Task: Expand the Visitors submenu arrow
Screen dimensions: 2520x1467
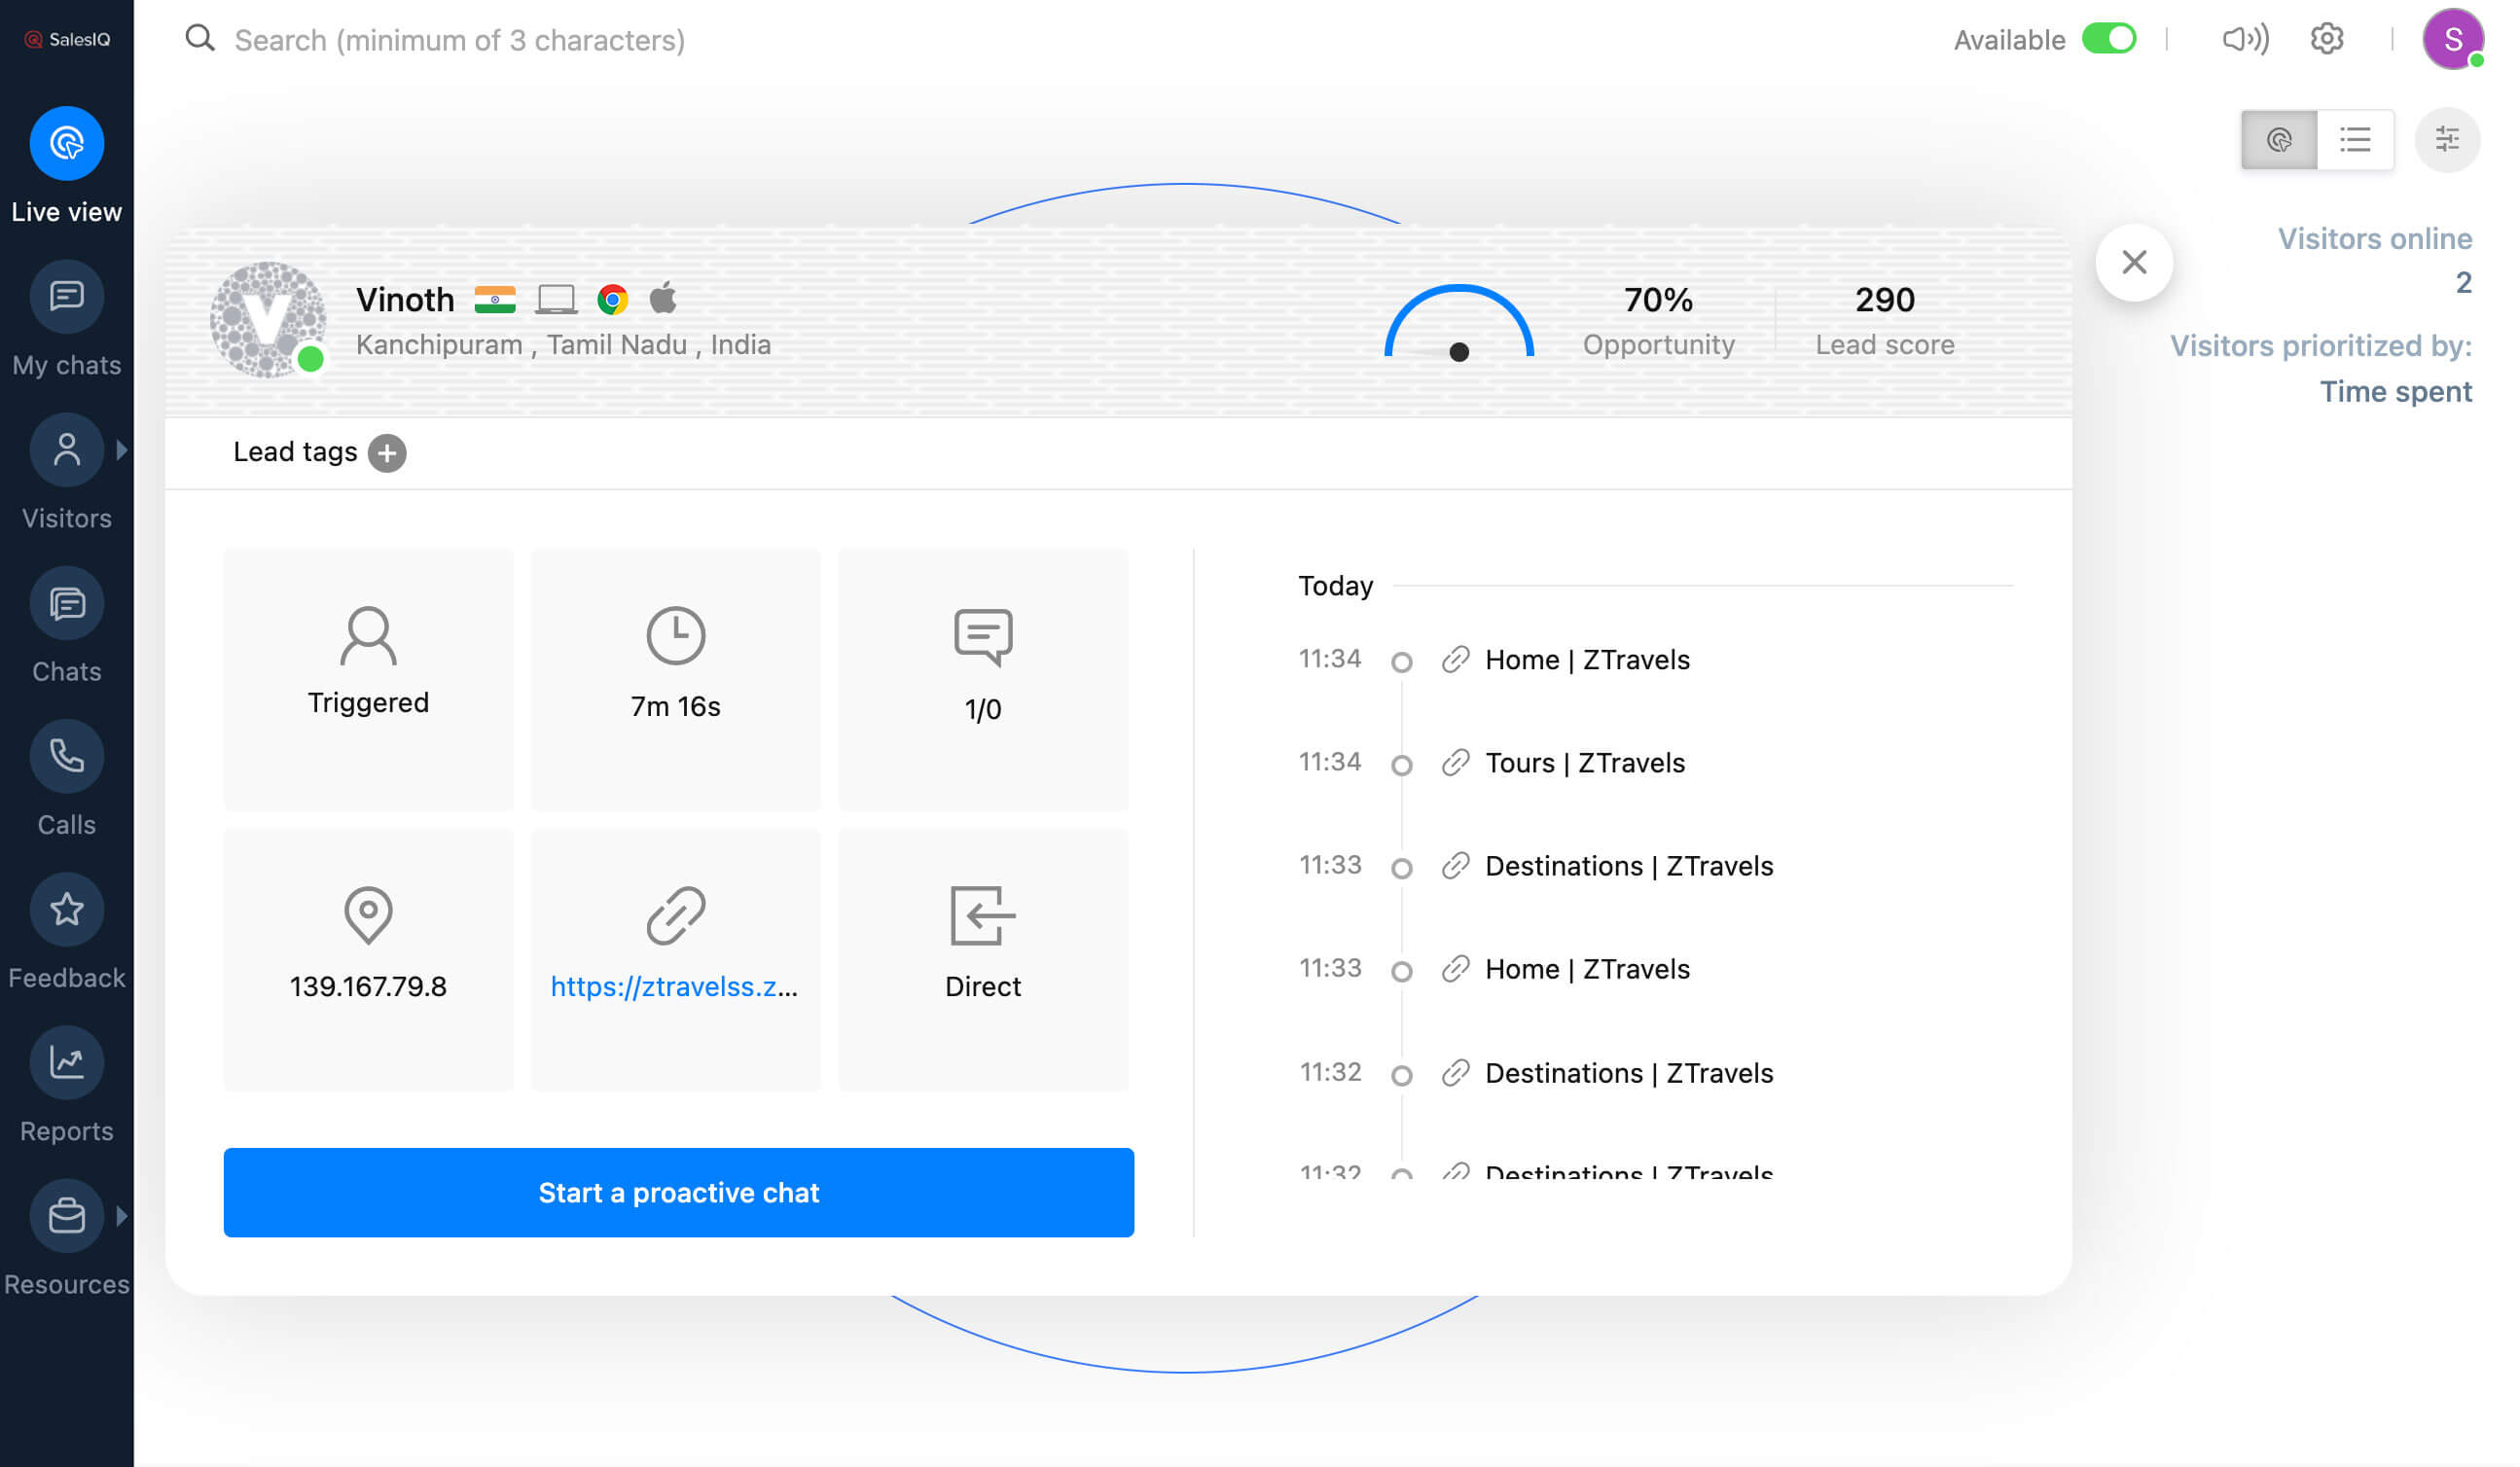Action: (x=122, y=450)
